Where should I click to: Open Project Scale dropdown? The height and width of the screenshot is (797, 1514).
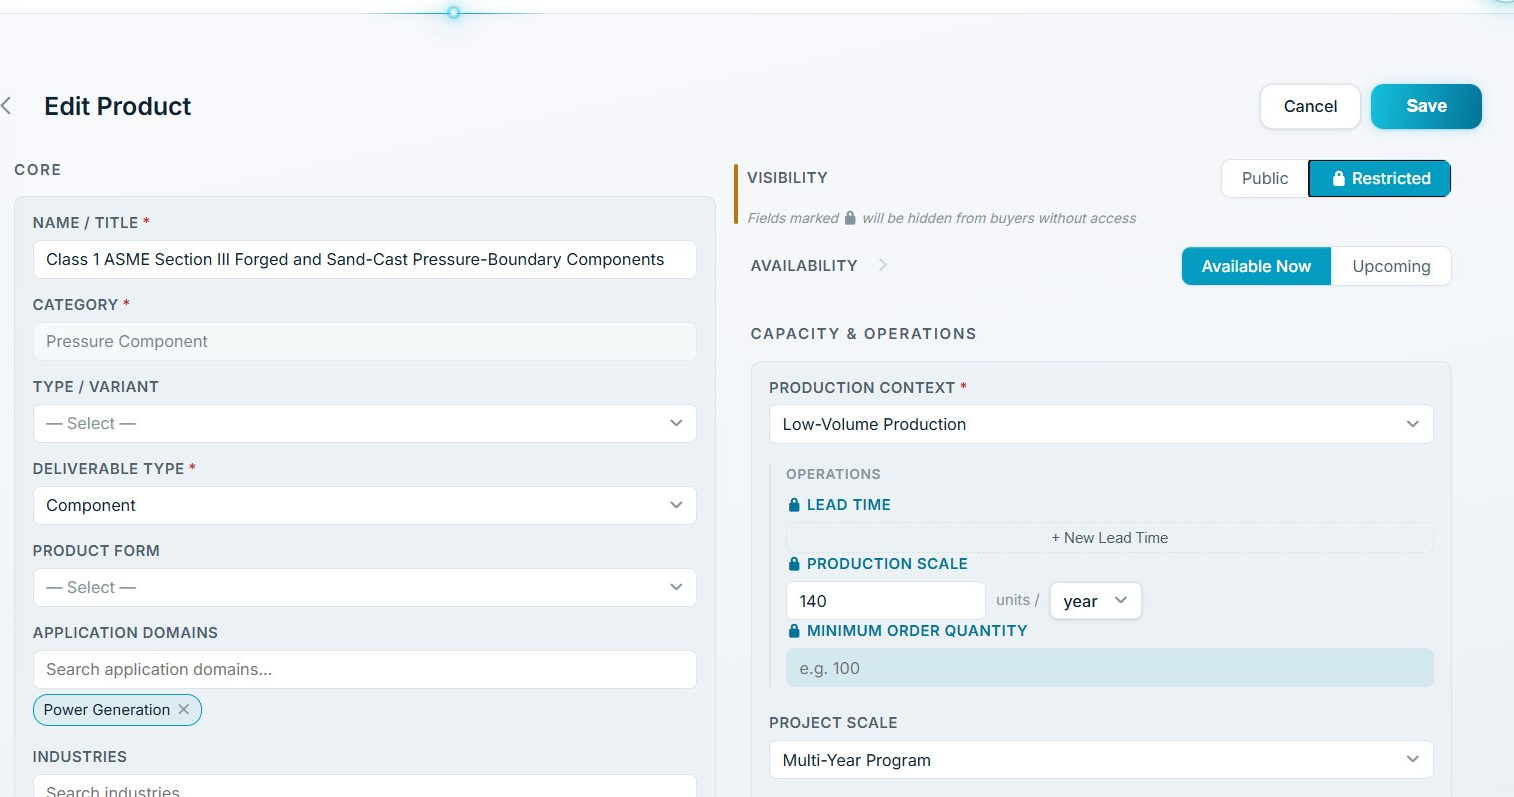click(x=1101, y=760)
